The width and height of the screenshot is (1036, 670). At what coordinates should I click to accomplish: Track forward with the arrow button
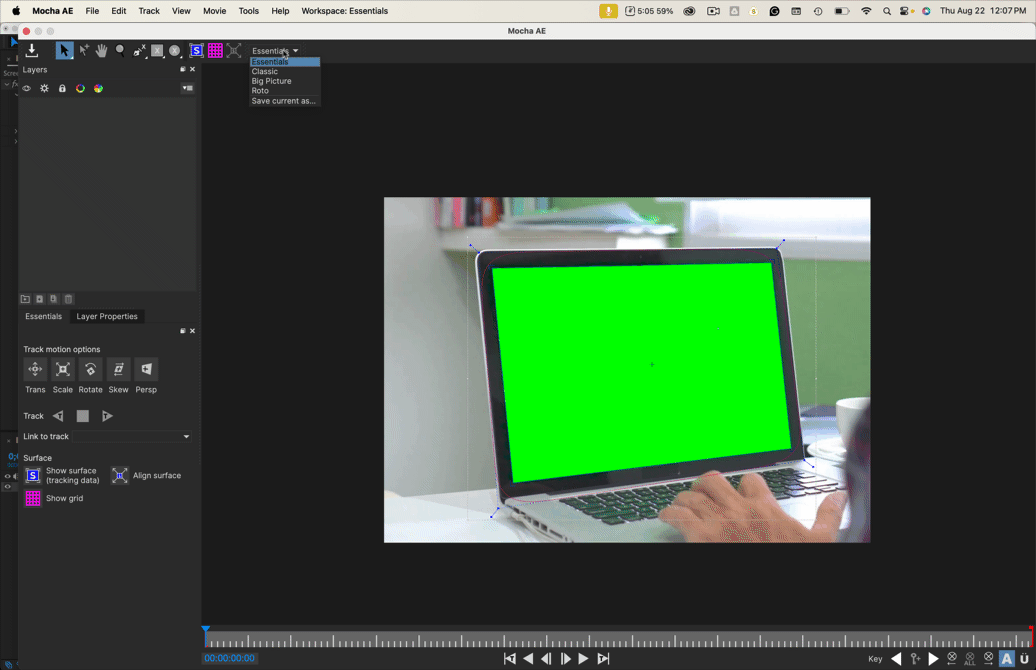(x=107, y=416)
